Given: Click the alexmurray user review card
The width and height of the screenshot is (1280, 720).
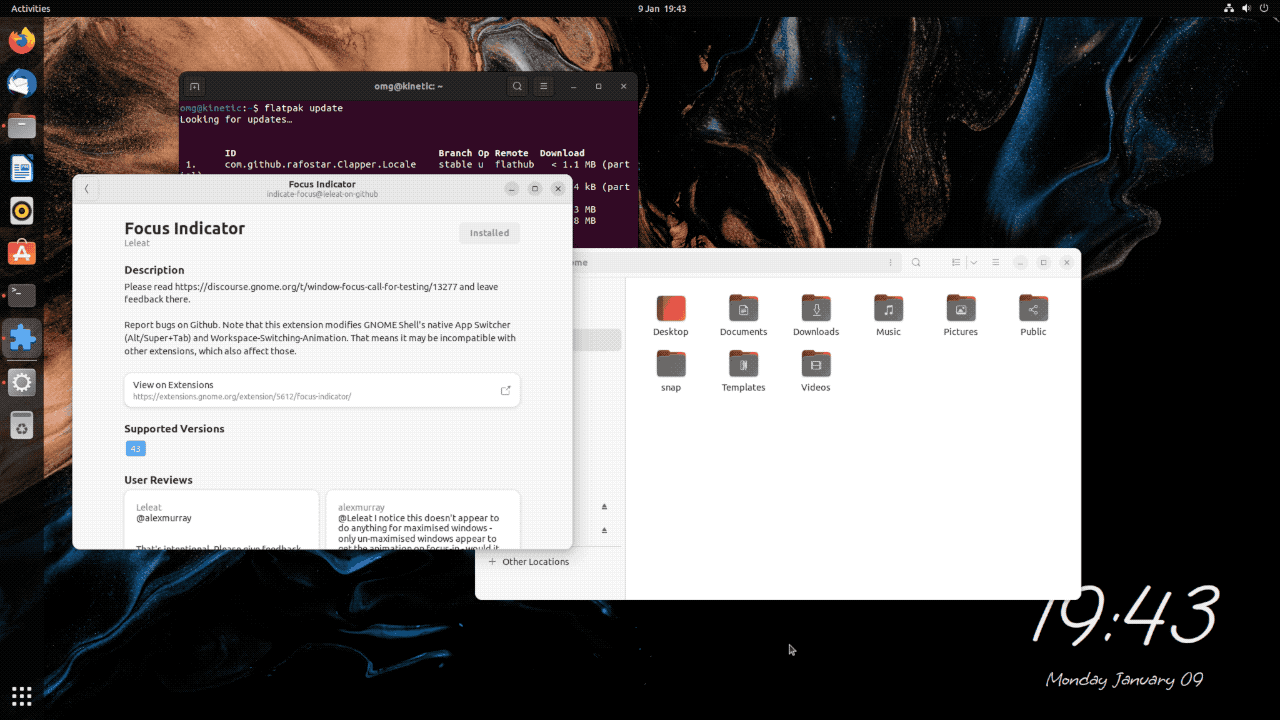Looking at the screenshot, I should click(423, 519).
